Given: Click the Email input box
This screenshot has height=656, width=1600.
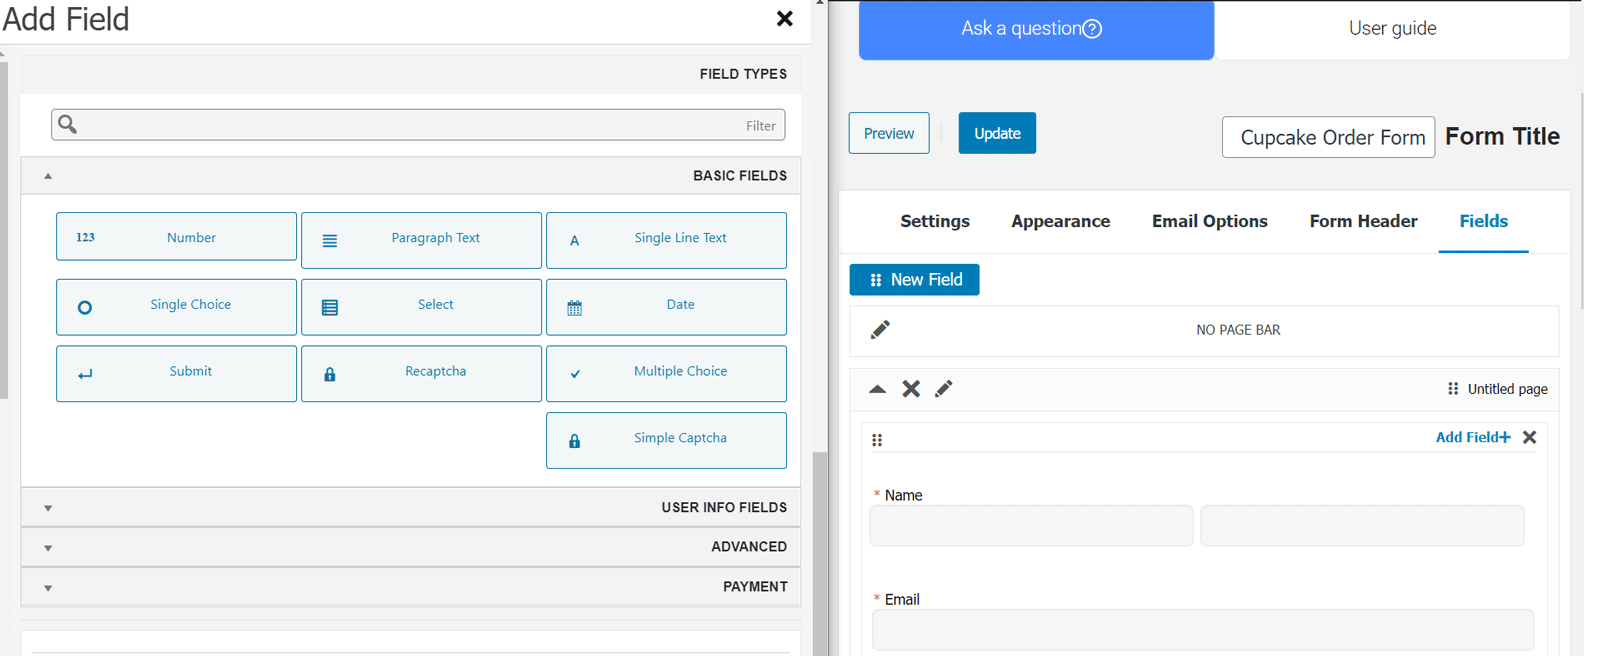Looking at the screenshot, I should point(1203,630).
